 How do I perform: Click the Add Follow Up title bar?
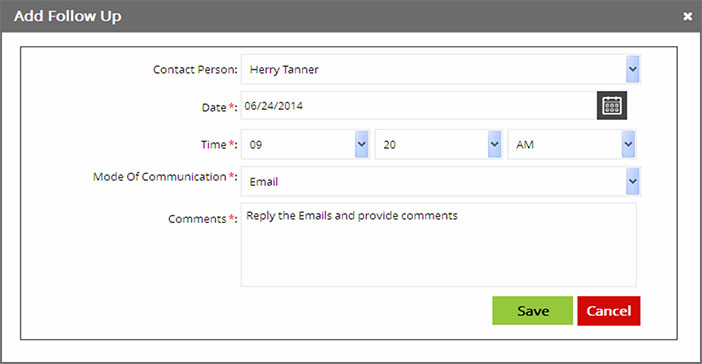pos(351,16)
